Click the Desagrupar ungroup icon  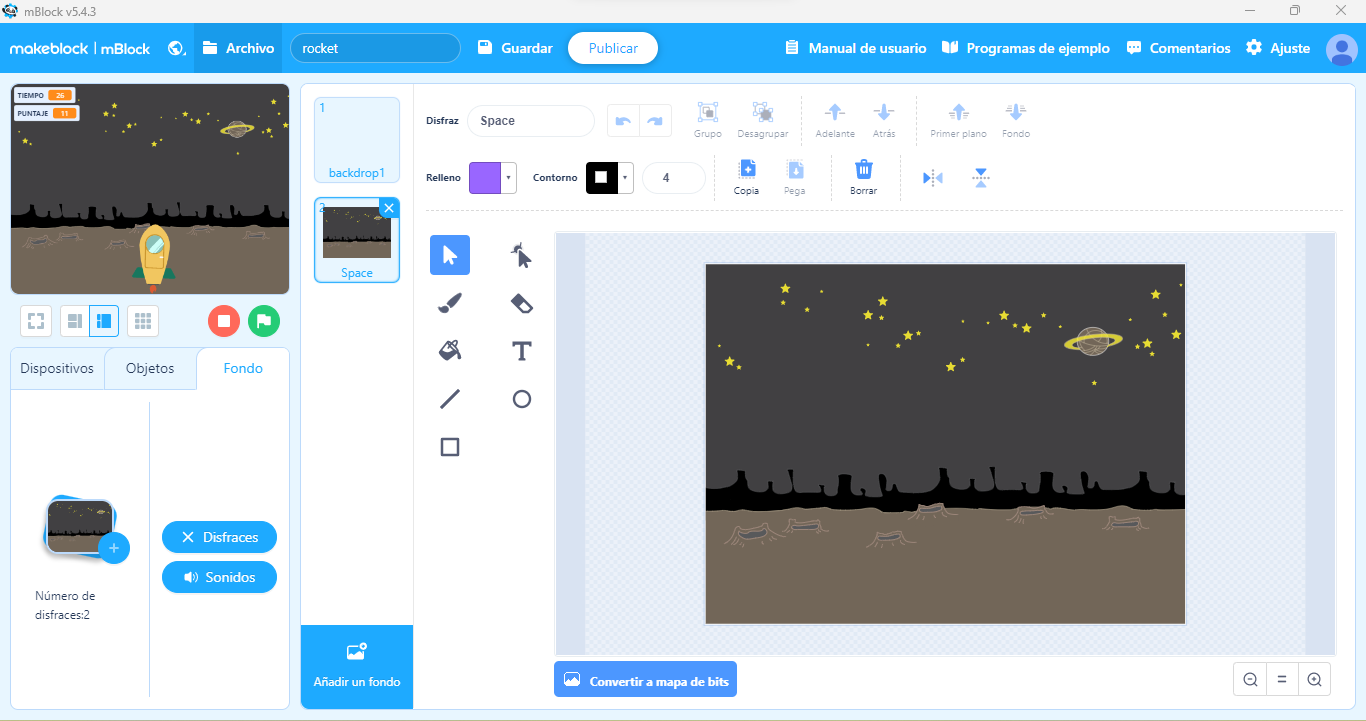[762, 112]
